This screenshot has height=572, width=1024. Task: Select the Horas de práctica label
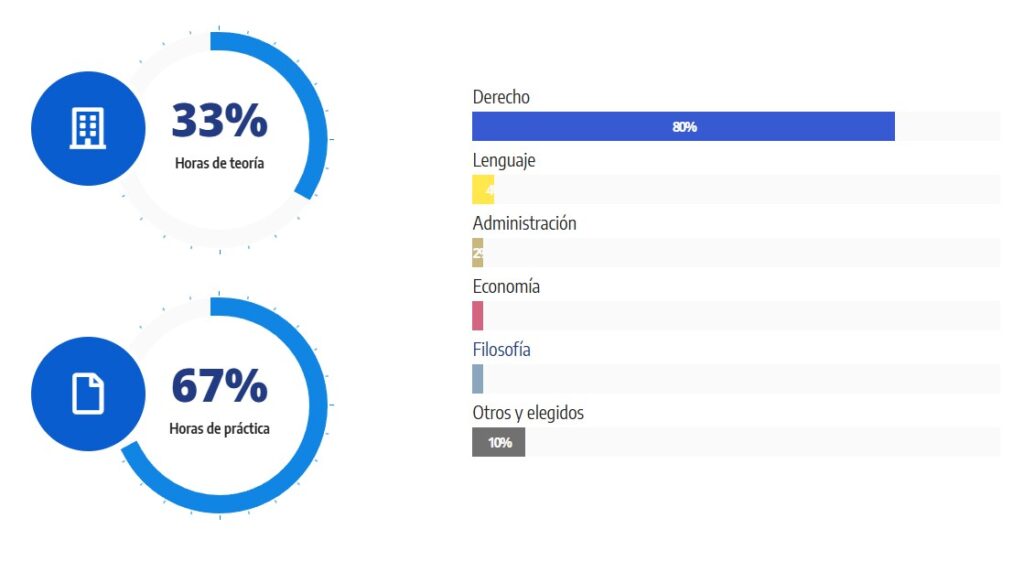(x=219, y=429)
